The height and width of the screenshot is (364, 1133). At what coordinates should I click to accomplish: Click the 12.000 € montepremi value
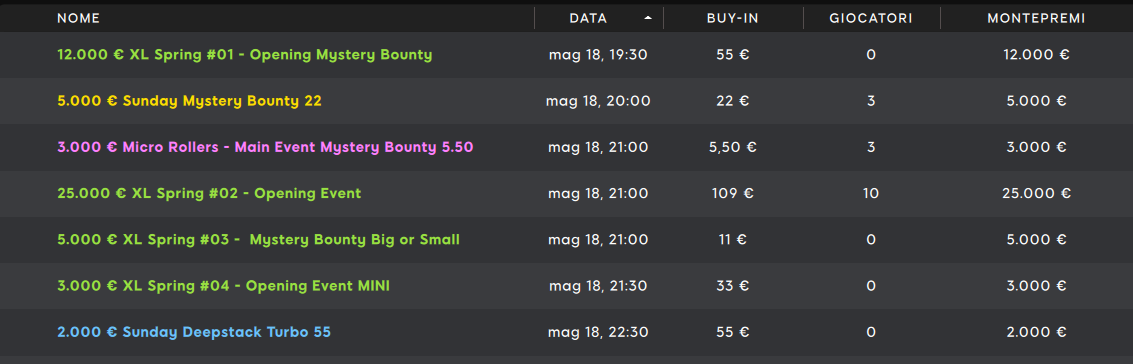click(1036, 55)
